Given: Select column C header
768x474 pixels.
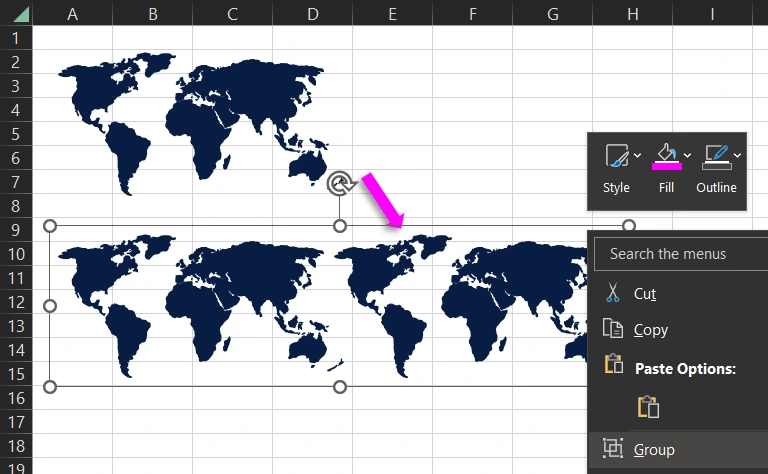Looking at the screenshot, I should 233,13.
